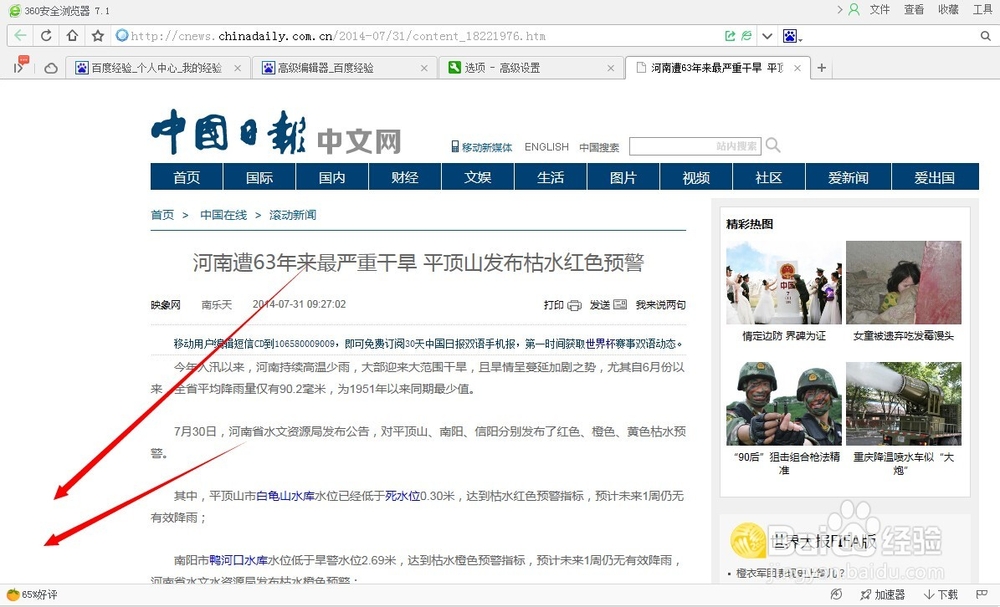The width and height of the screenshot is (1000, 607).
Task: Switch to 选项 - 高级设置 tab
Action: coord(531,68)
